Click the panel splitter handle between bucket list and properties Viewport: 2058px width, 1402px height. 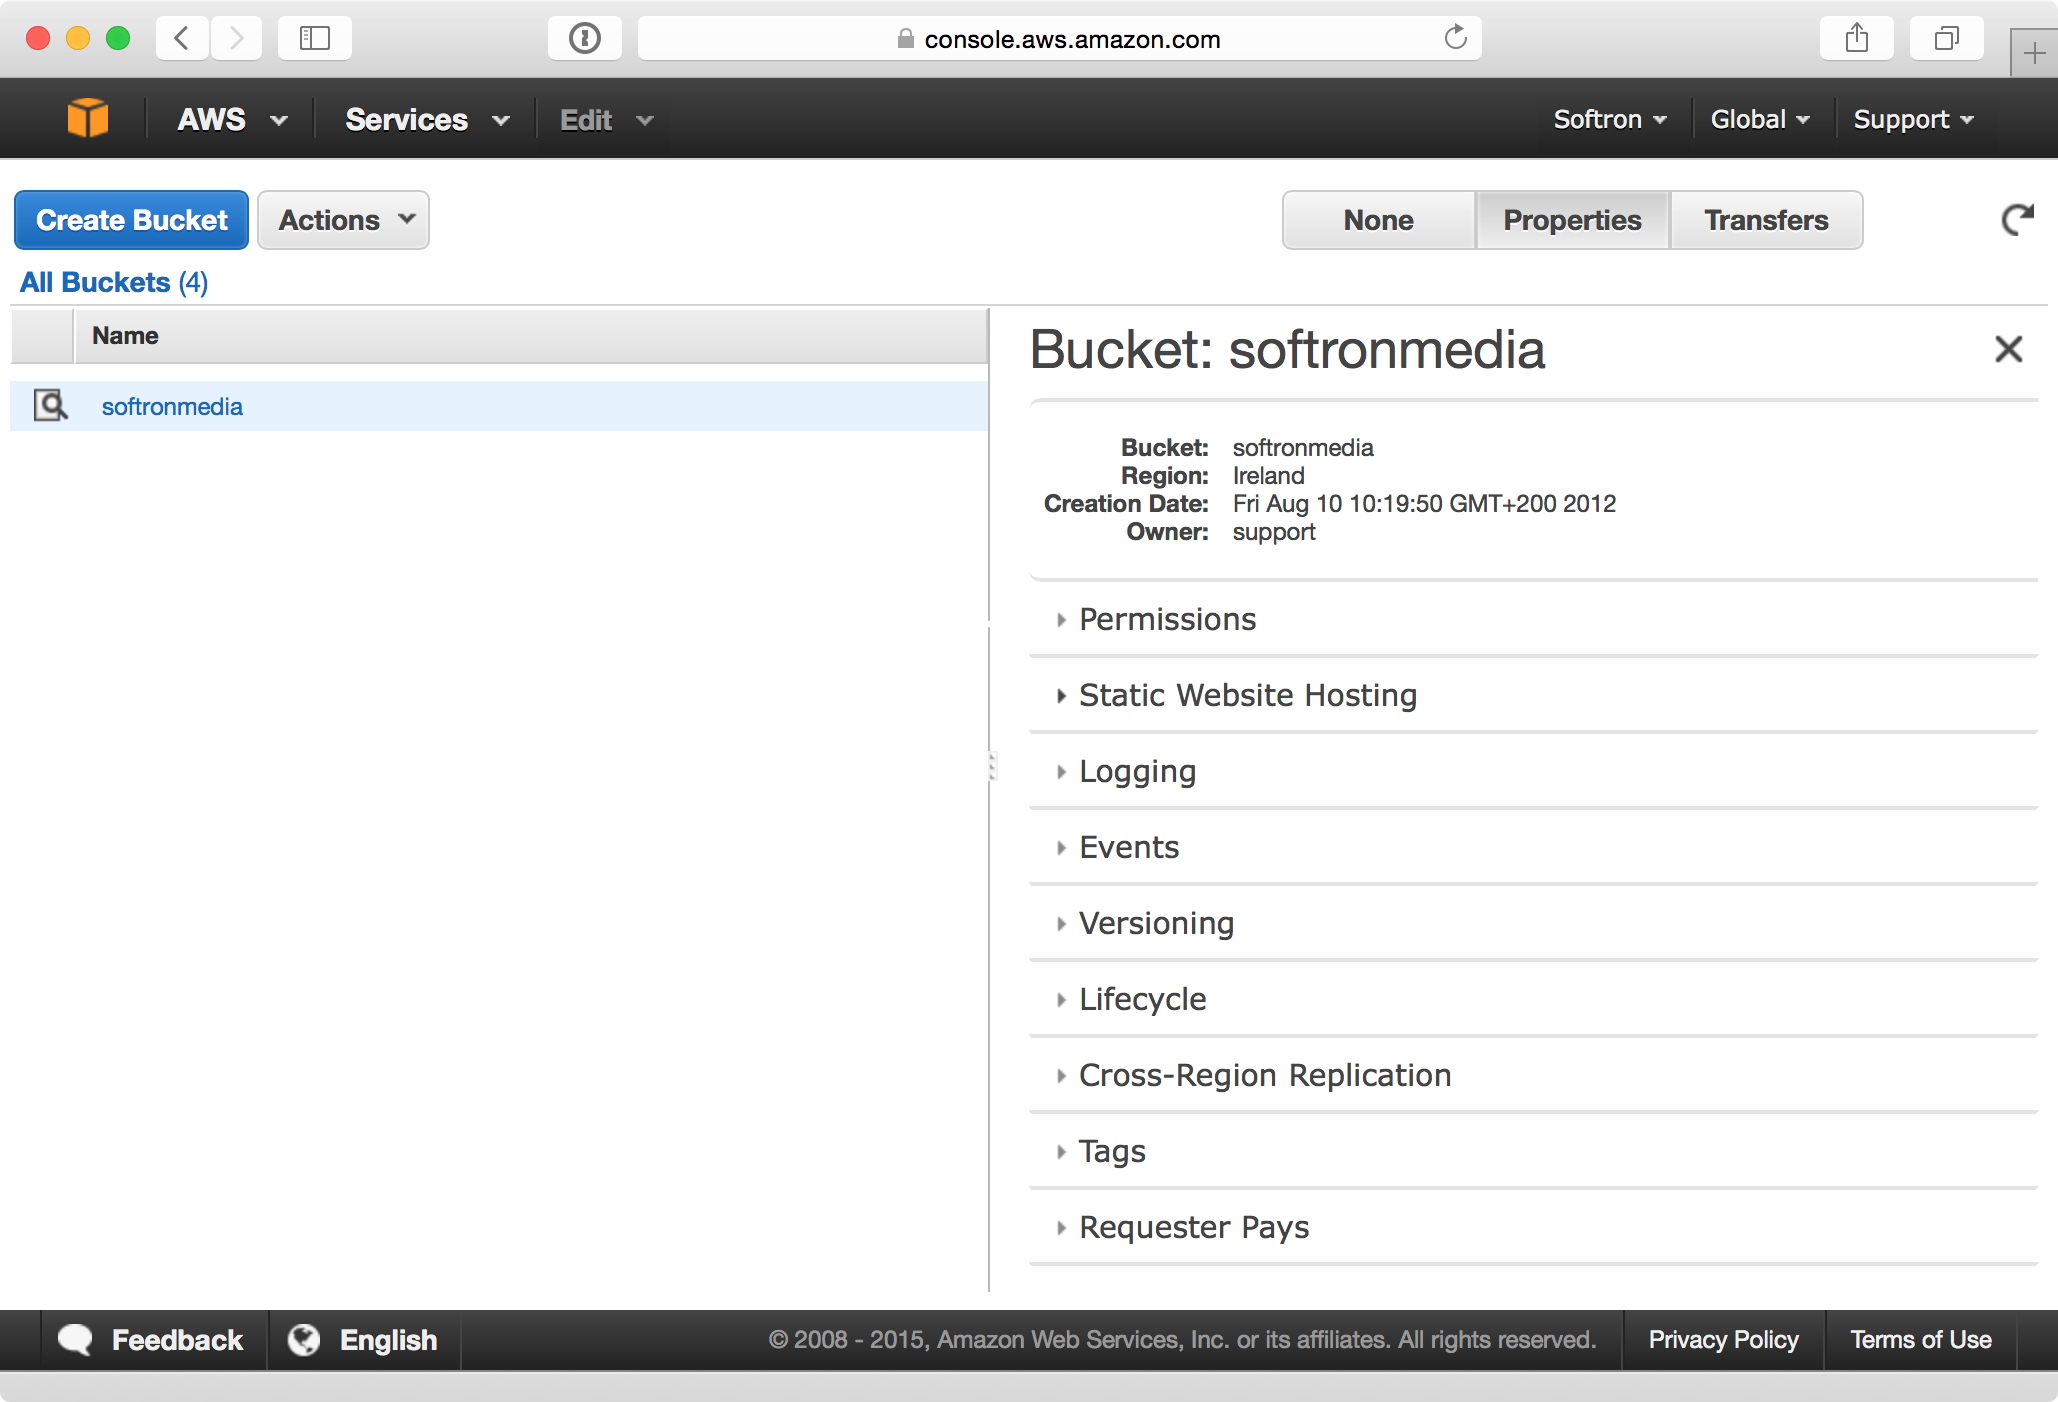click(992, 766)
